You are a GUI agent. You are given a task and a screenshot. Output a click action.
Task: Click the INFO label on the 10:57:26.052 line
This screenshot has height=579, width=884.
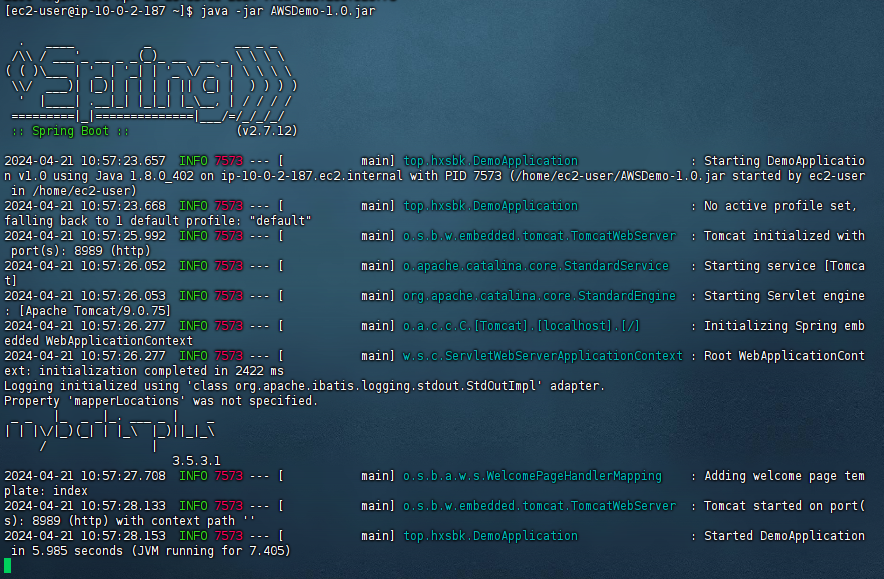pos(193,266)
